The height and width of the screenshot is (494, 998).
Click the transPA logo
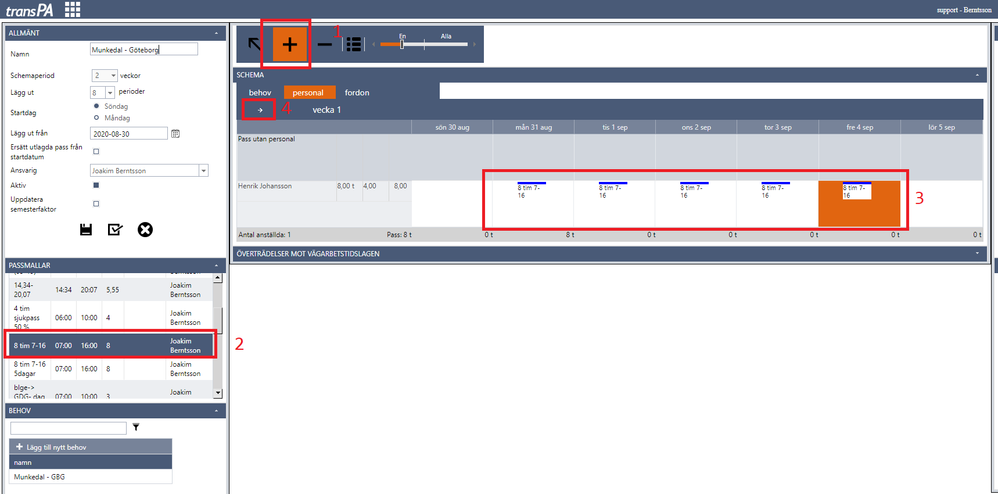pos(31,10)
